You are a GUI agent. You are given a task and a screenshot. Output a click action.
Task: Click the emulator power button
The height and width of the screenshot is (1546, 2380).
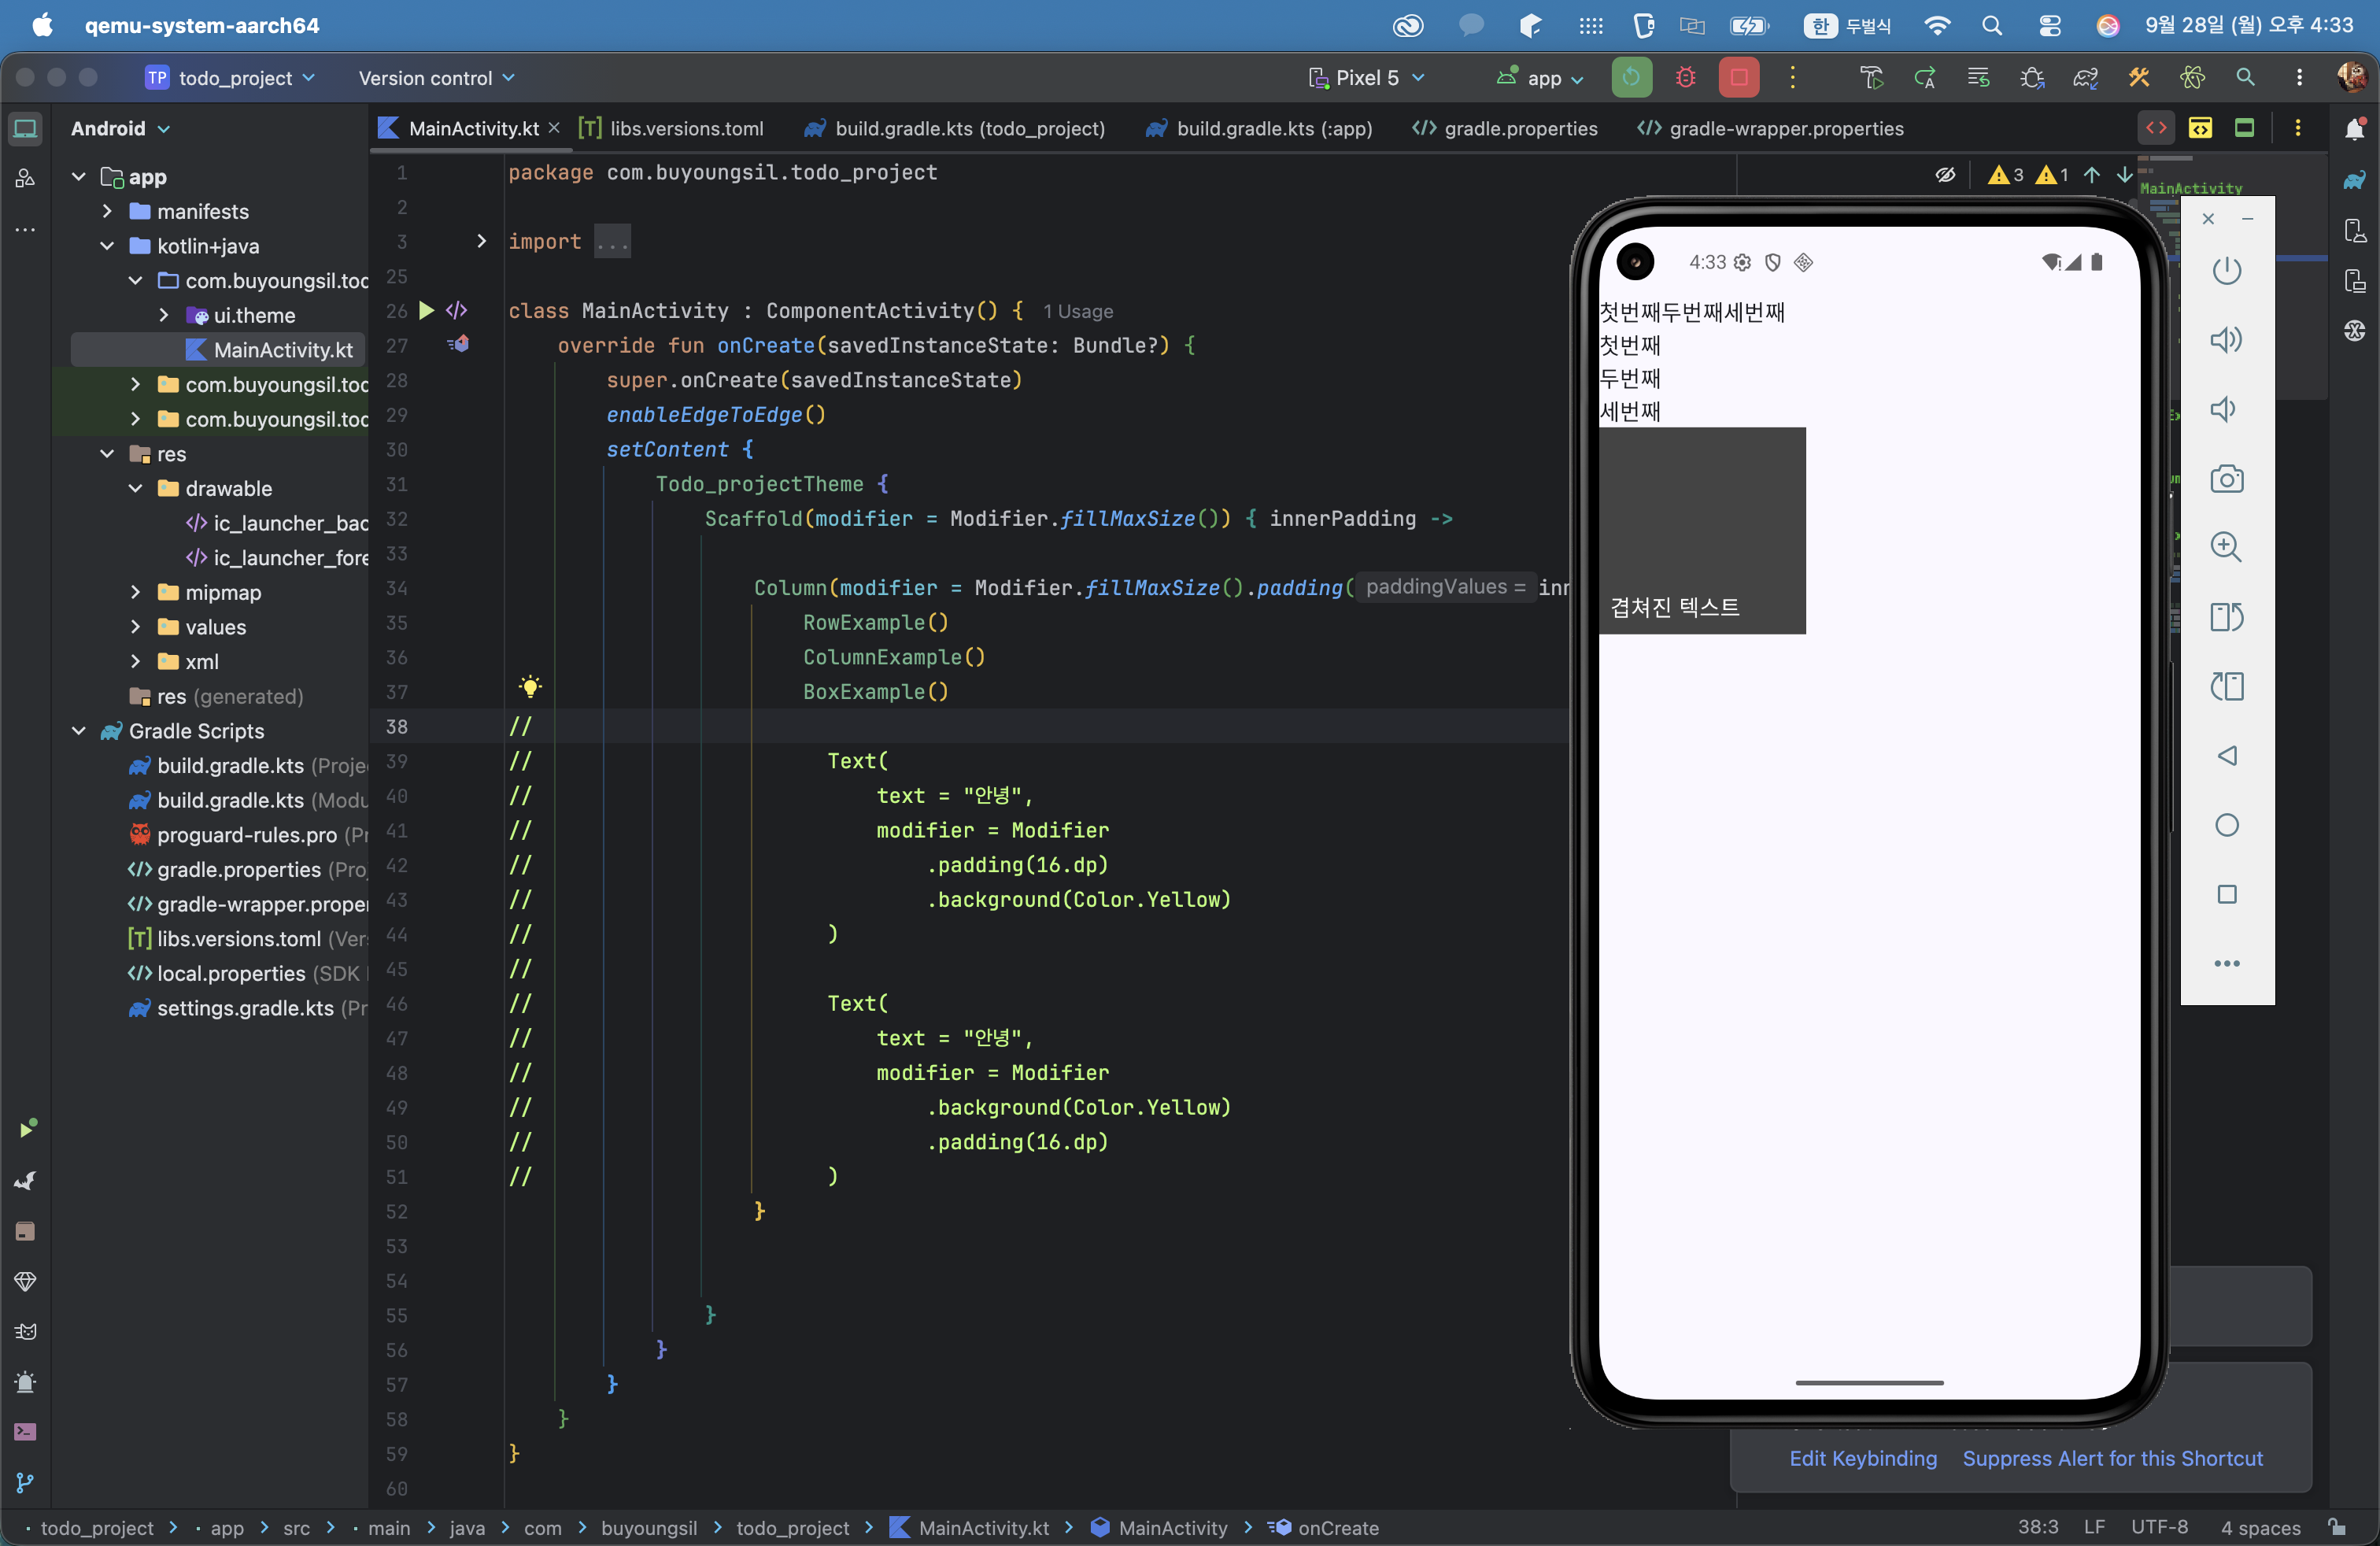pyautogui.click(x=2226, y=270)
